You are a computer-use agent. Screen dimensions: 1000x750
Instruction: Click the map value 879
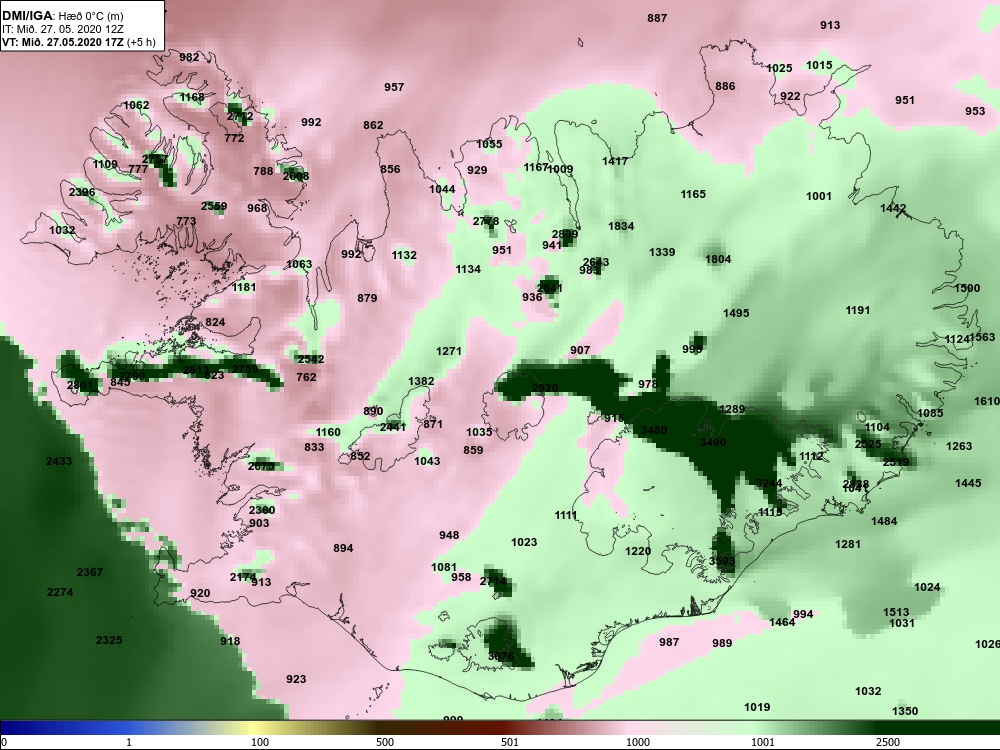[367, 298]
